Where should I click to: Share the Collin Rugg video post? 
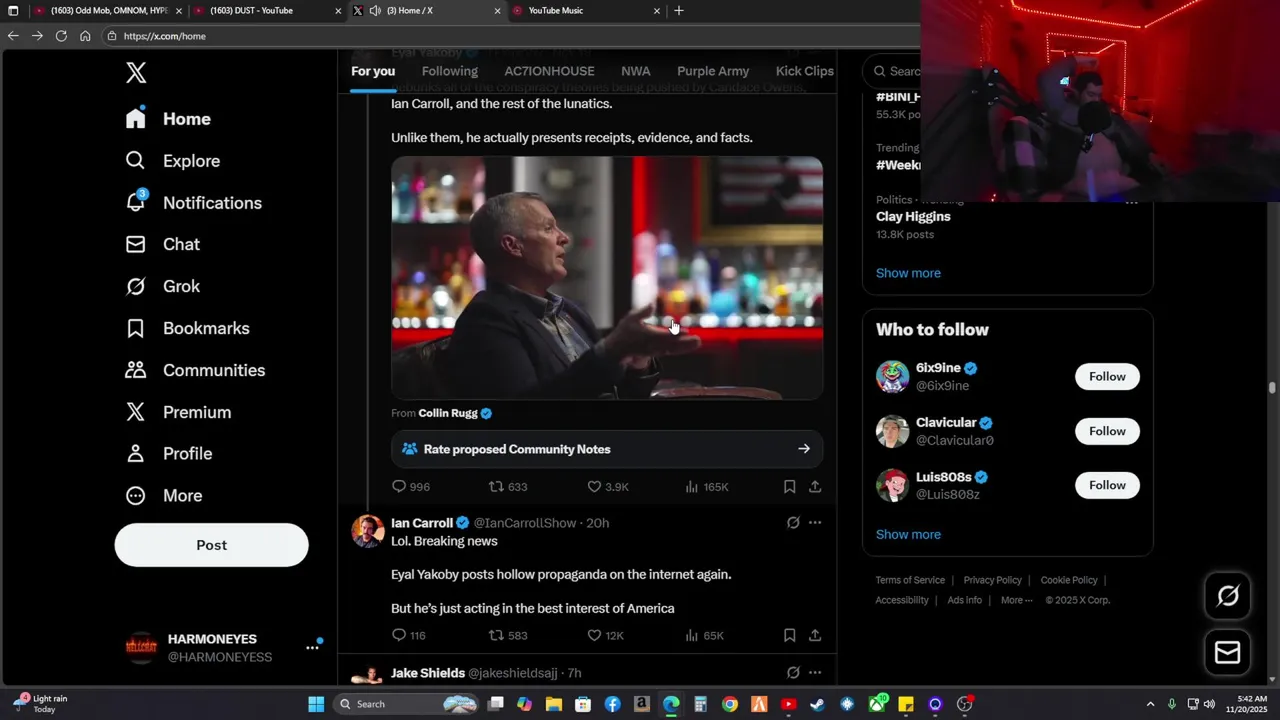[815, 487]
